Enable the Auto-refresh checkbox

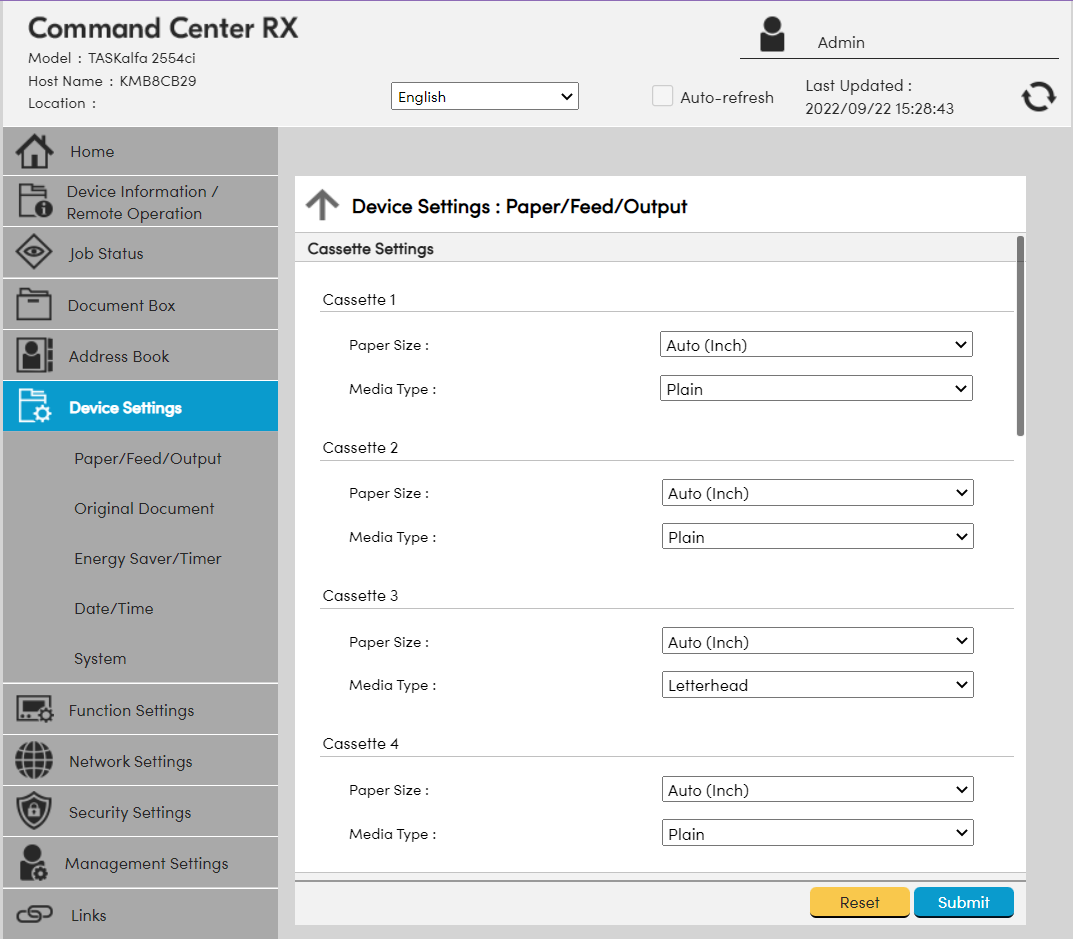point(662,96)
